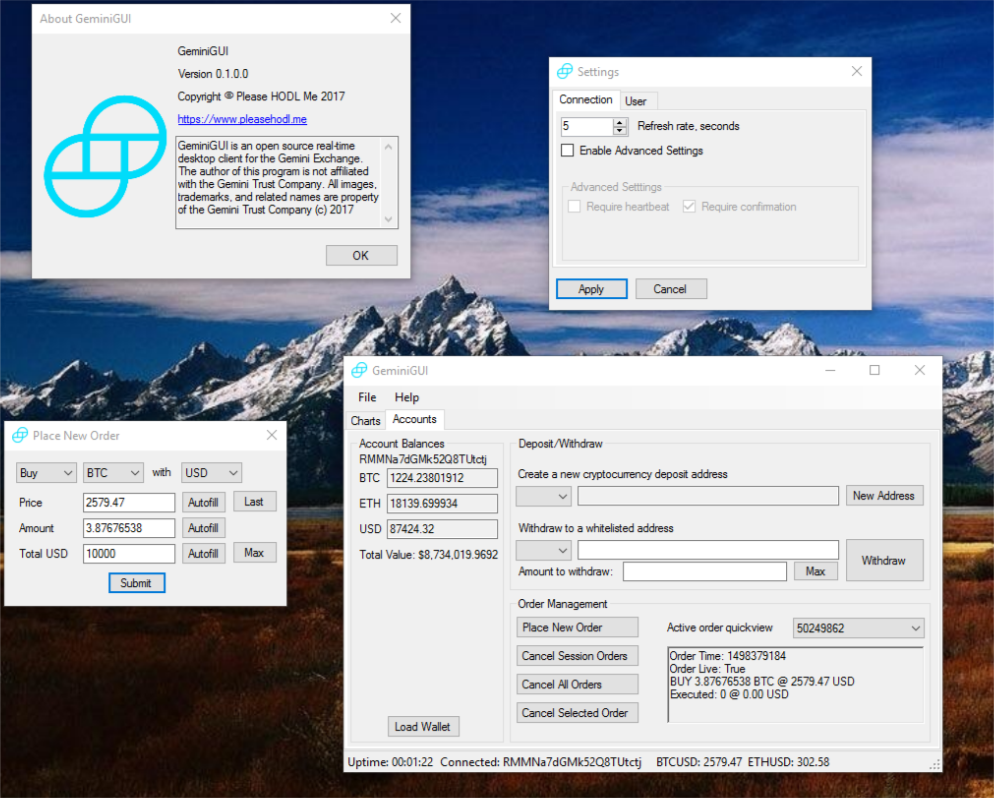The image size is (994, 798).
Task: Click the Place New Order button
Action: point(577,627)
